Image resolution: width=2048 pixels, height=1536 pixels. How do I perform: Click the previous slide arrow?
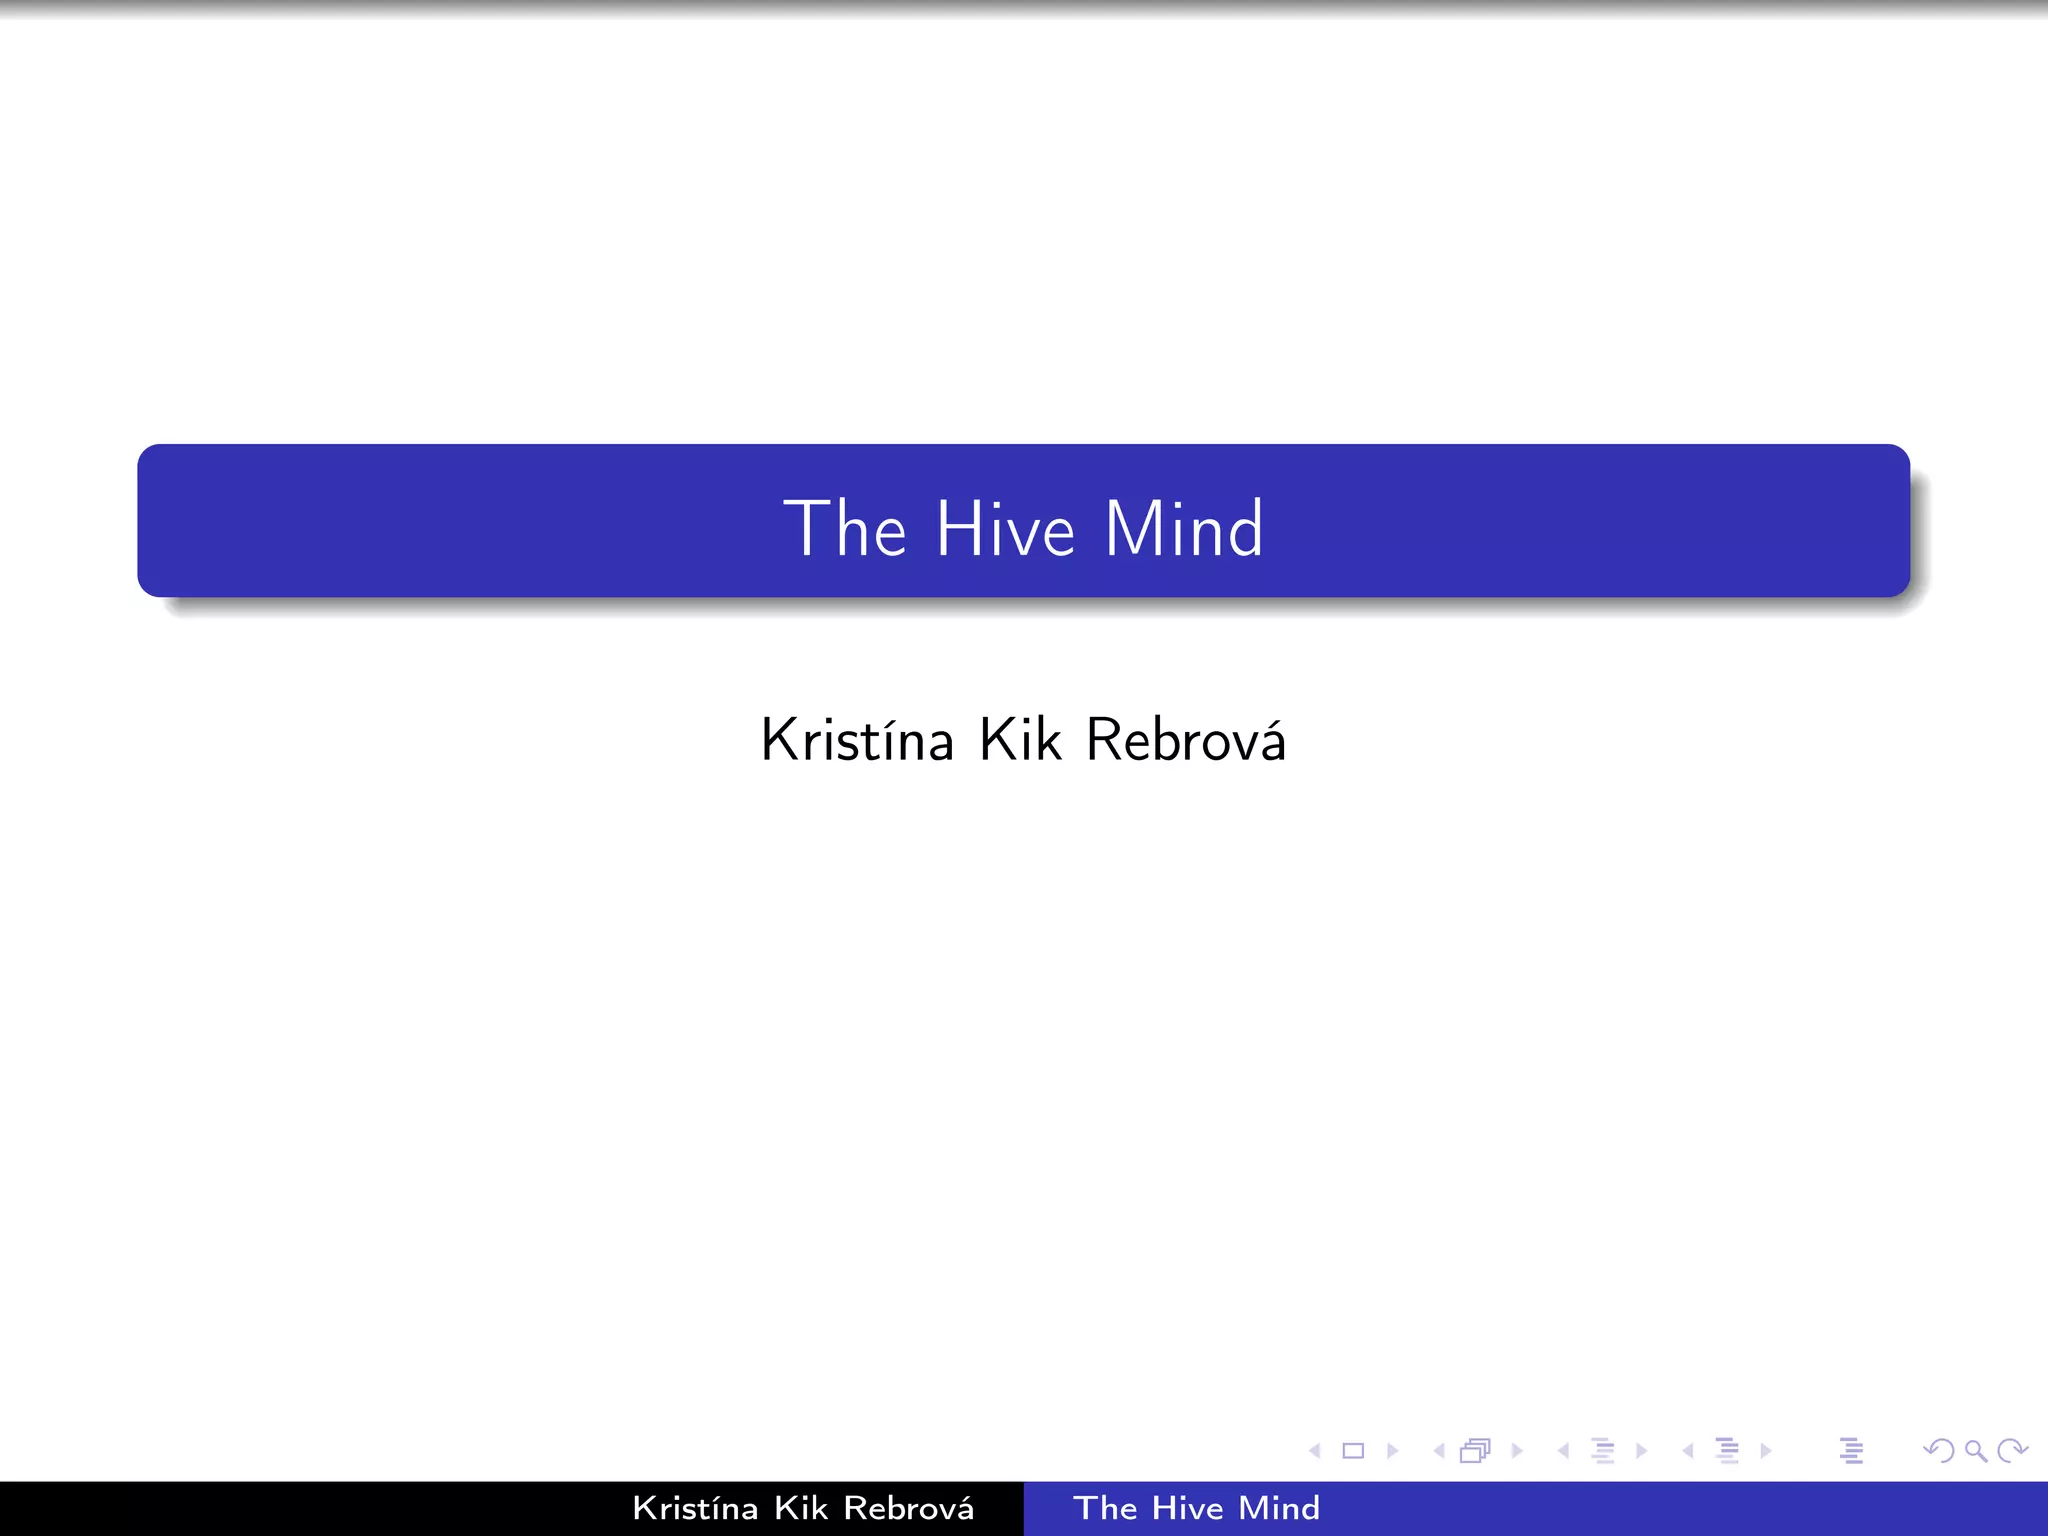(1315, 1451)
